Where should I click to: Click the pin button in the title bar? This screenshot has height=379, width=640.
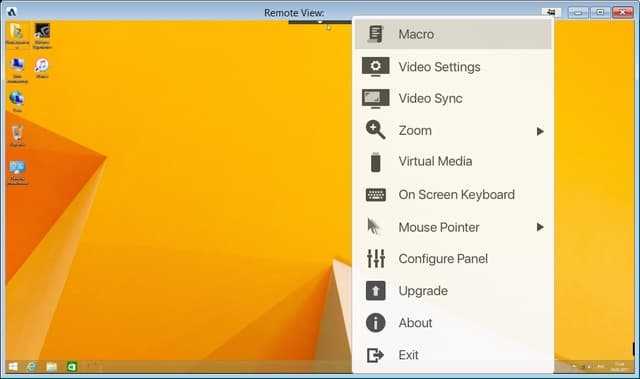coord(551,12)
